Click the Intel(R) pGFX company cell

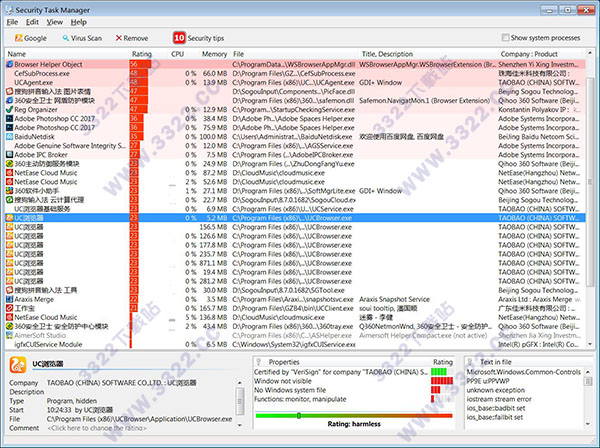click(539, 344)
